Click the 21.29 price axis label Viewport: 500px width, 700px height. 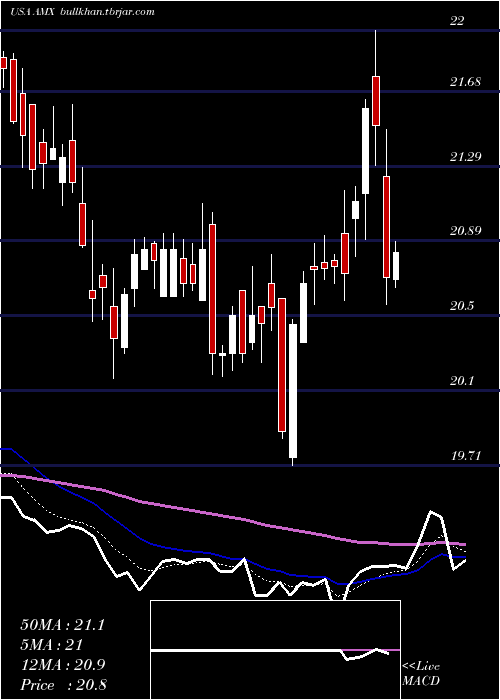click(x=466, y=157)
